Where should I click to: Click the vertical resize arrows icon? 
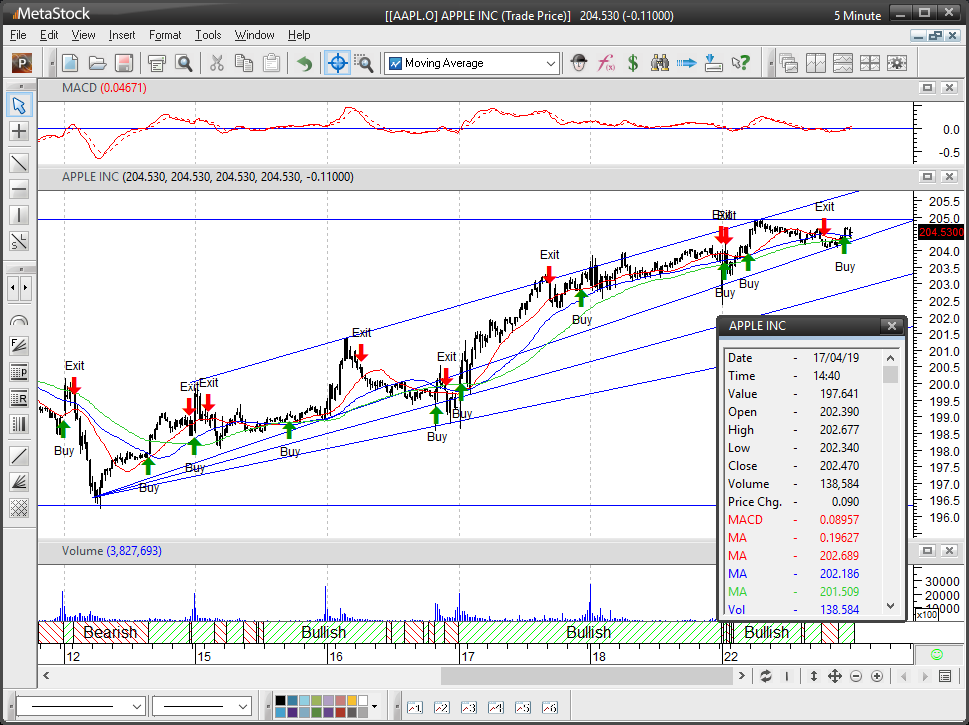click(x=813, y=676)
